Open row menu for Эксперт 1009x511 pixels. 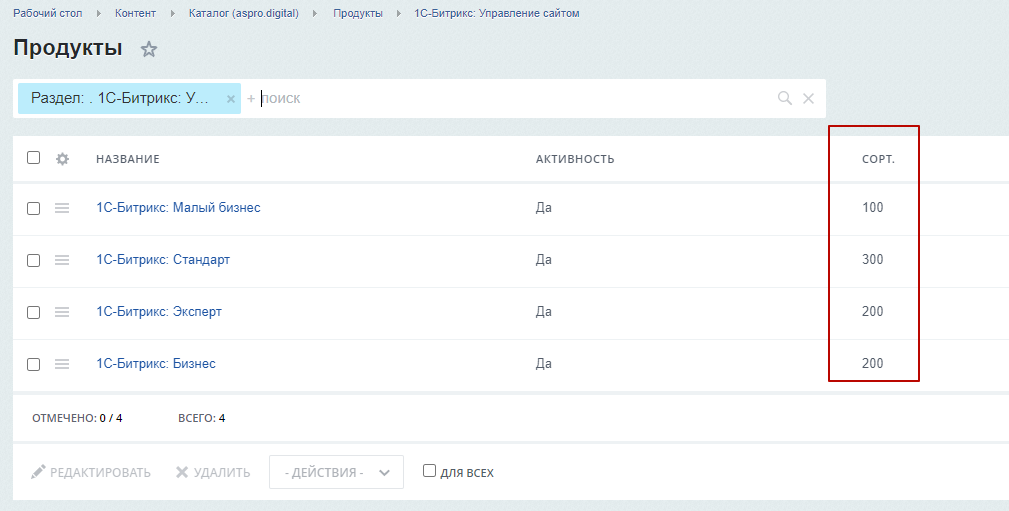click(62, 312)
